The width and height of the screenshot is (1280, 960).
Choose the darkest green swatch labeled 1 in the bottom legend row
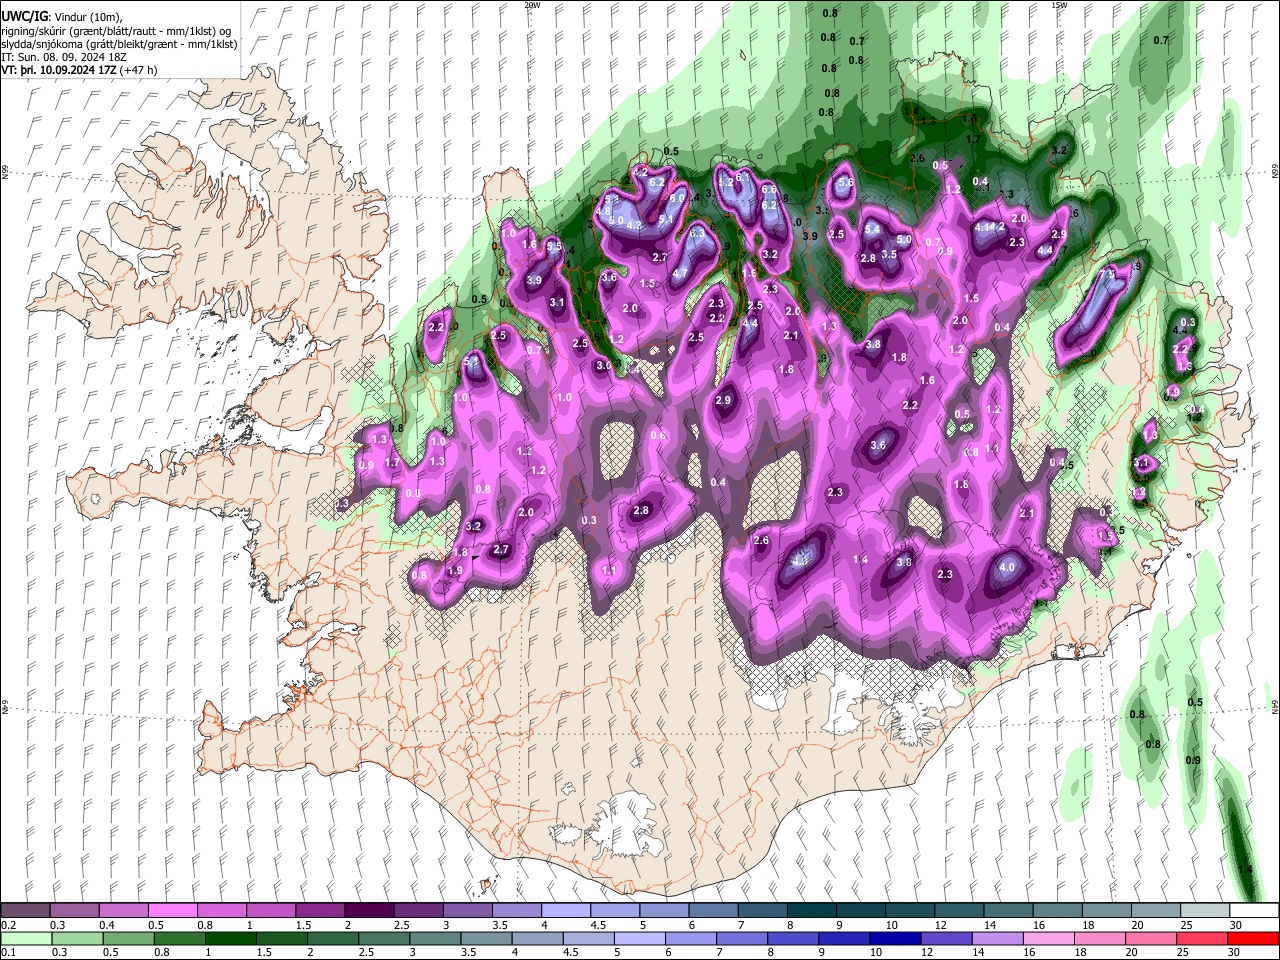231,939
